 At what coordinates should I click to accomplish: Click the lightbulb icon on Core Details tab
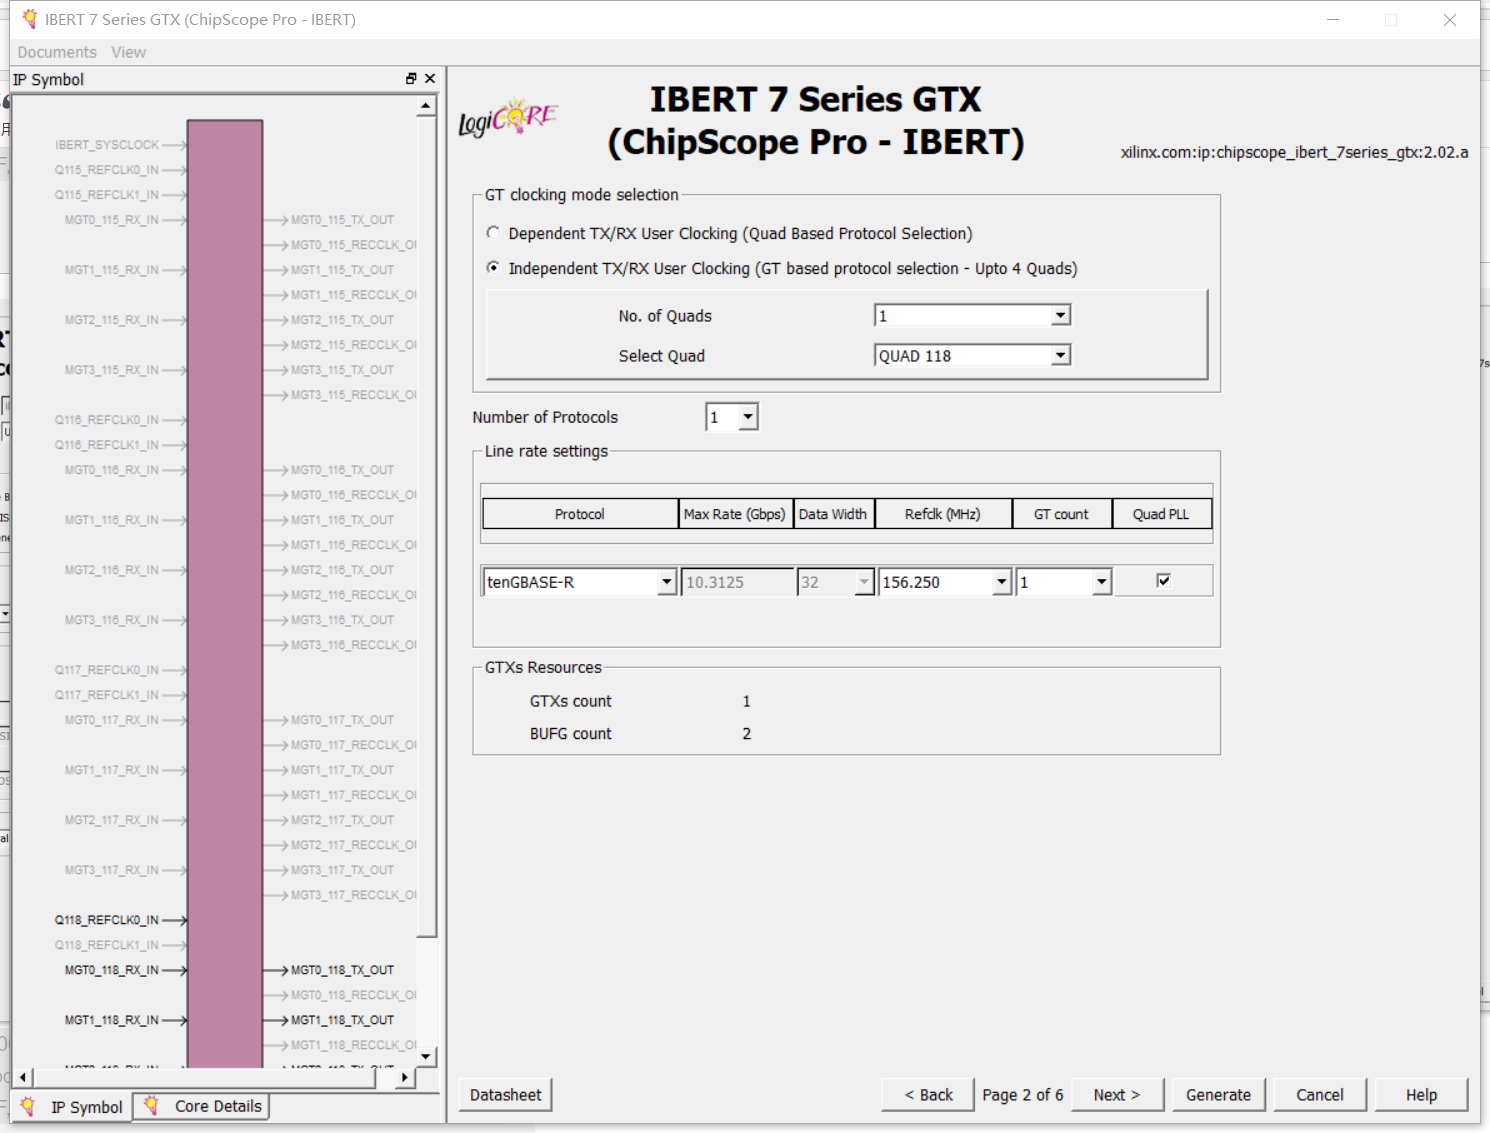152,1105
